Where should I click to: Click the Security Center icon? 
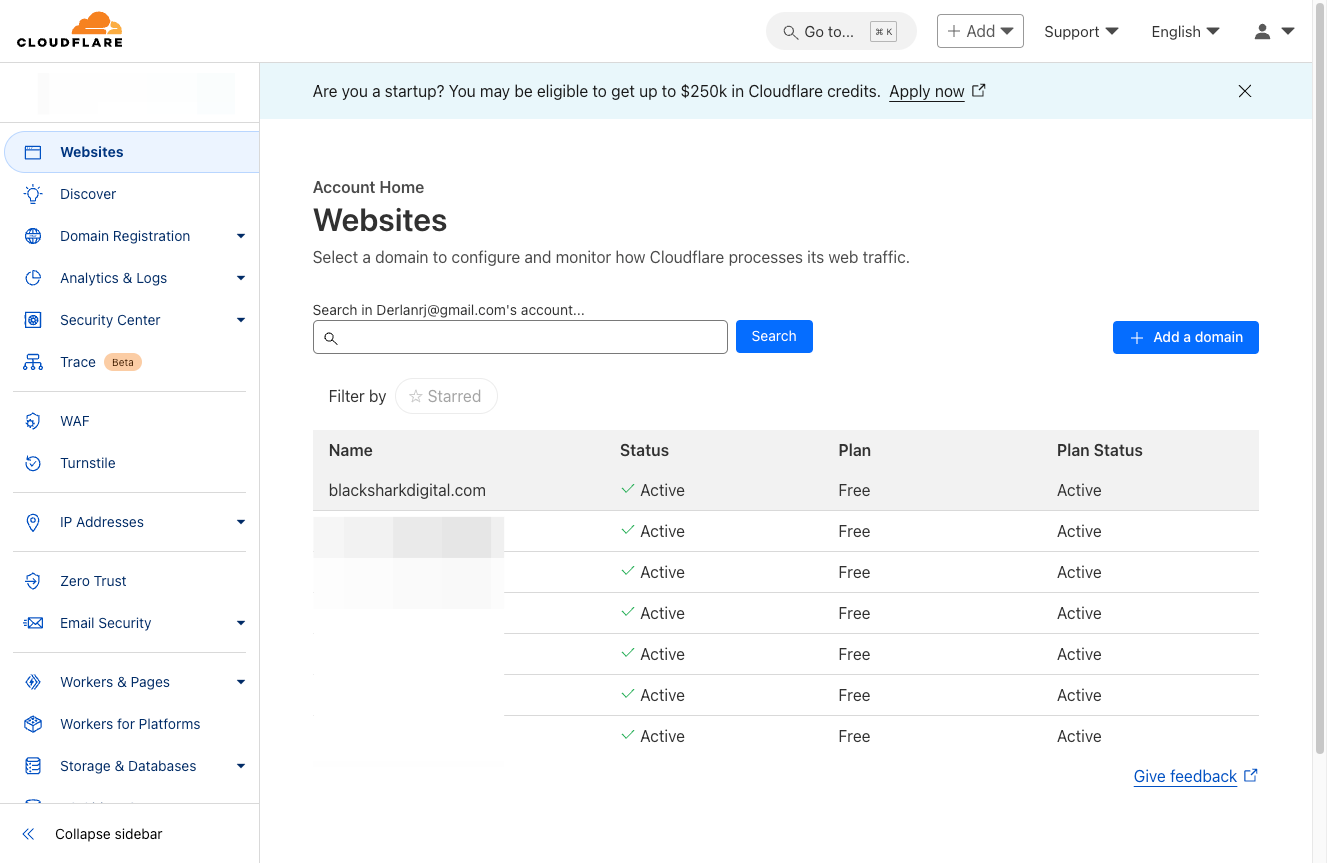[33, 320]
